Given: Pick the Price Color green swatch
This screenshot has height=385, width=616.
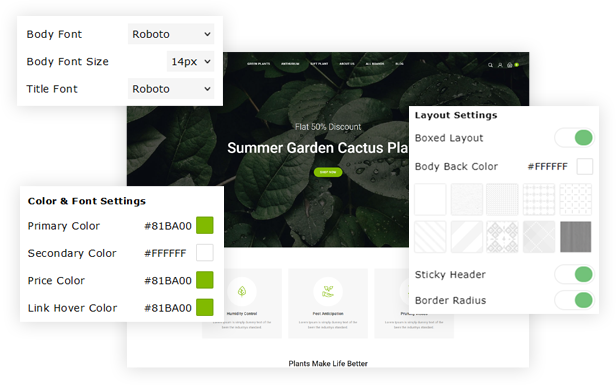Looking at the screenshot, I should pyautogui.click(x=205, y=280).
